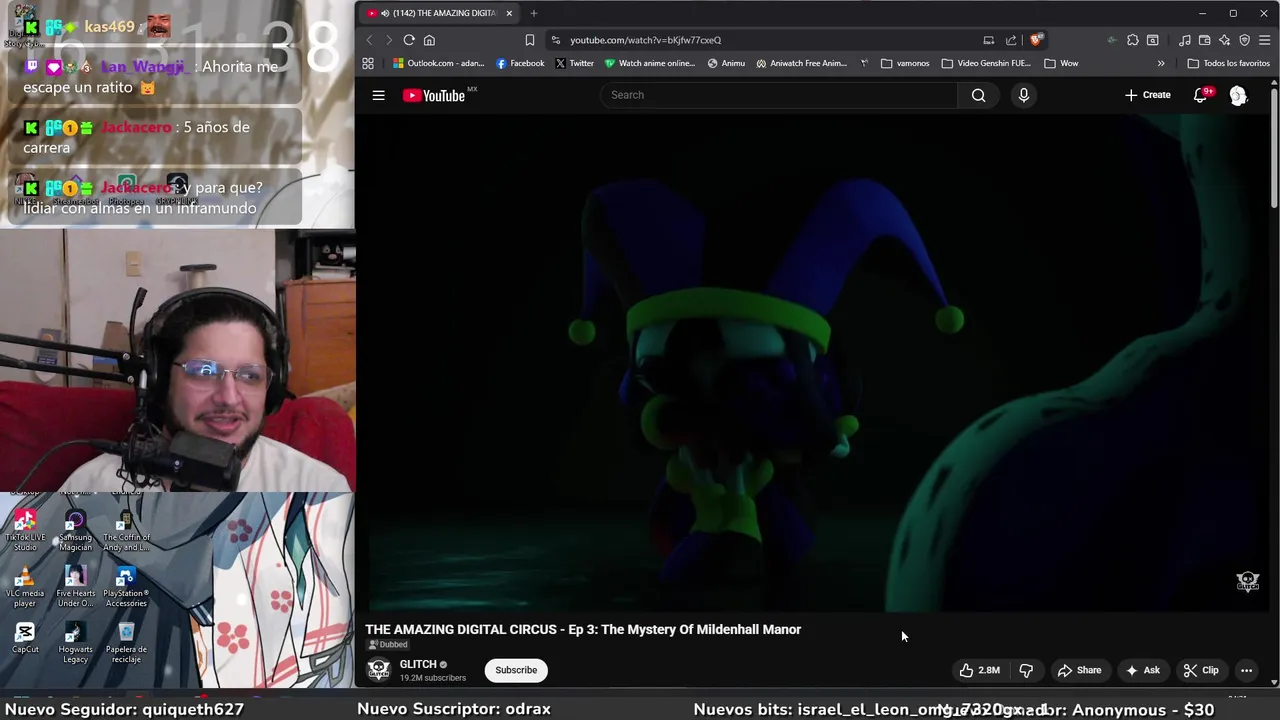Open more actions three-dot menu under video

coord(1246,670)
